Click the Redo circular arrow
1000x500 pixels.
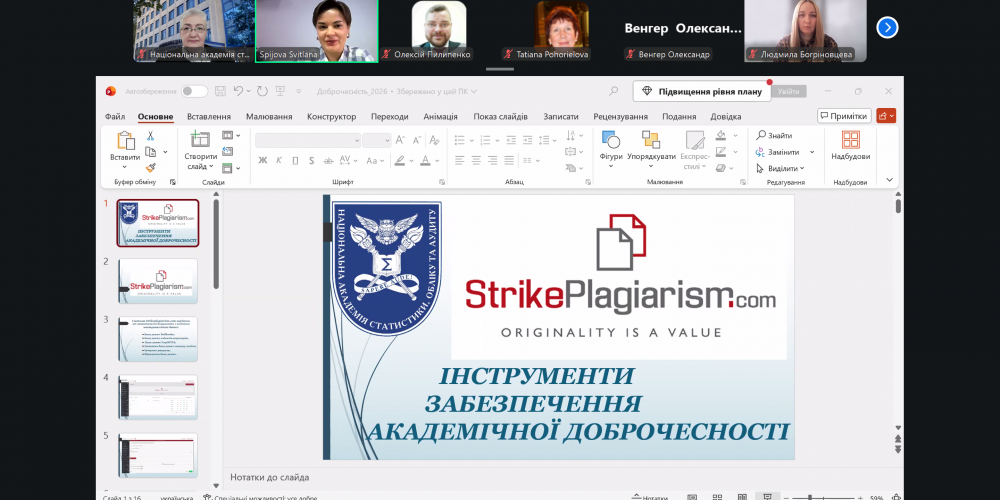click(x=262, y=91)
